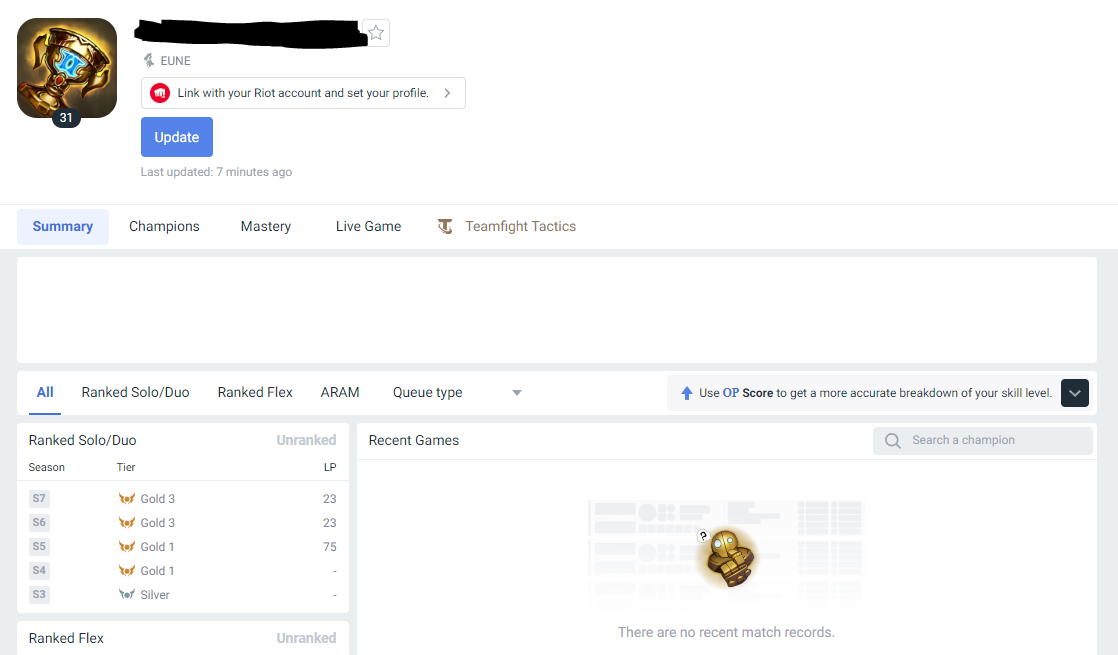The height and width of the screenshot is (655, 1118).
Task: Click the S5 season badge
Action: tap(39, 547)
